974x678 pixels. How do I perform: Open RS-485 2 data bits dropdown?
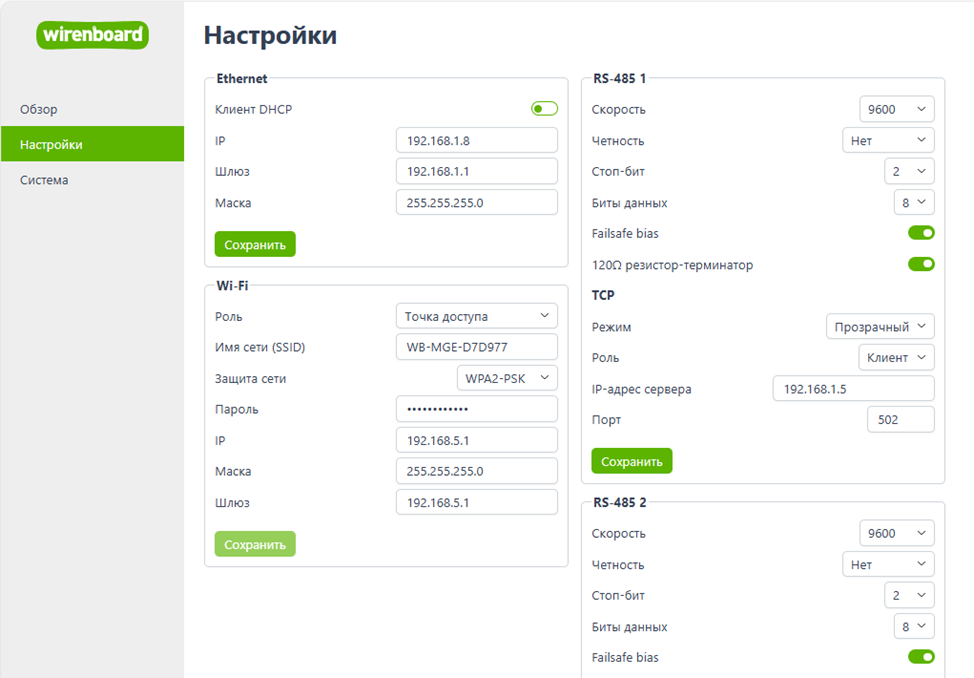[914, 627]
